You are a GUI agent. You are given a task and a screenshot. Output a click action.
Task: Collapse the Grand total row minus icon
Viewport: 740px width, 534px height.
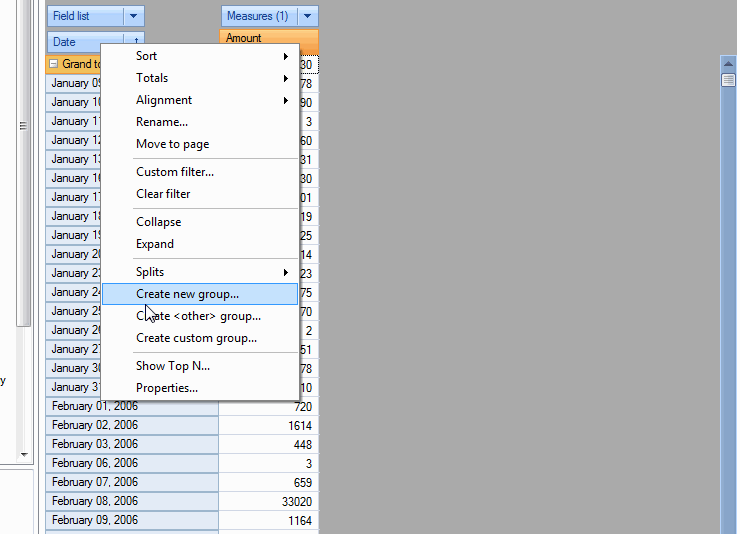54,64
